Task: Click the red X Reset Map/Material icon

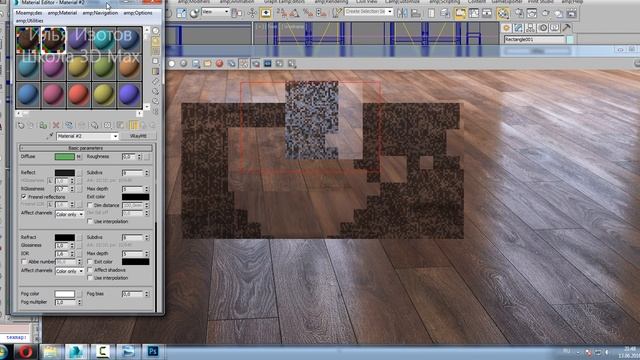Action: pos(56,125)
